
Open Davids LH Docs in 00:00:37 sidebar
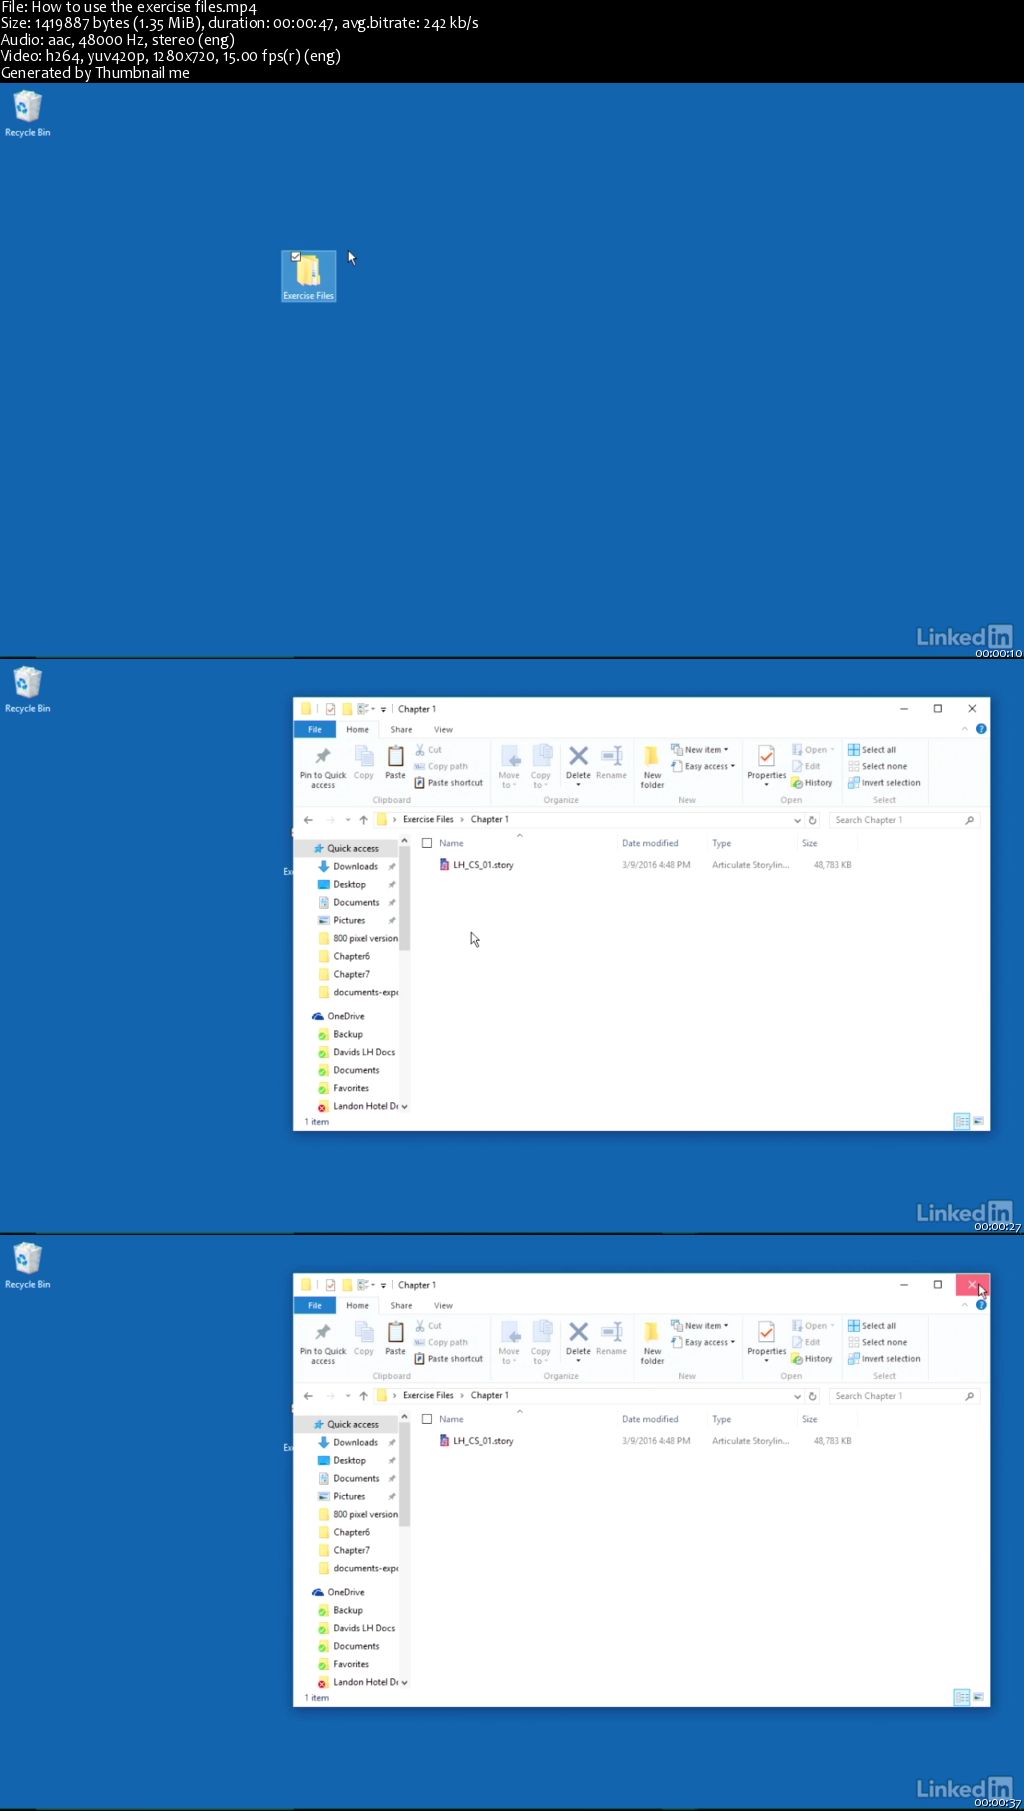pyautogui.click(x=363, y=1628)
